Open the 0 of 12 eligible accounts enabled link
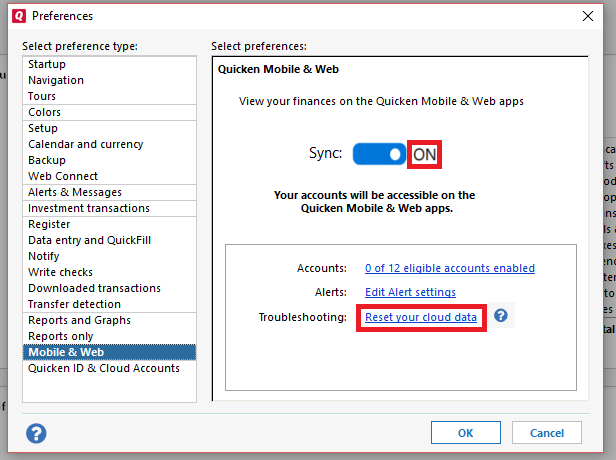The image size is (616, 460). pos(450,268)
